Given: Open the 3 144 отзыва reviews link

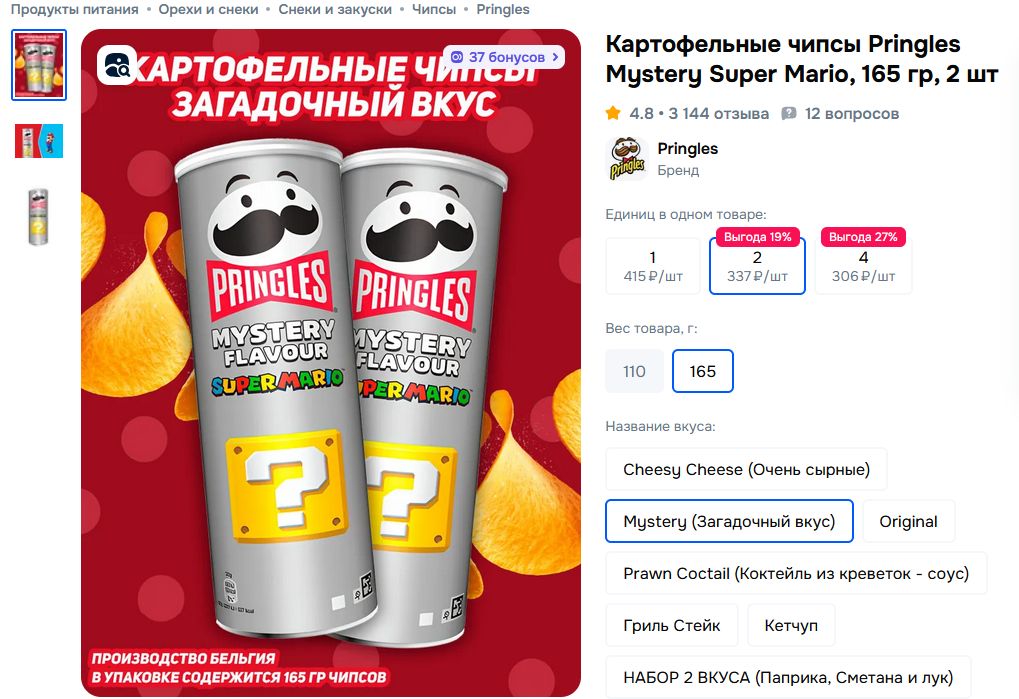Looking at the screenshot, I should [x=718, y=114].
